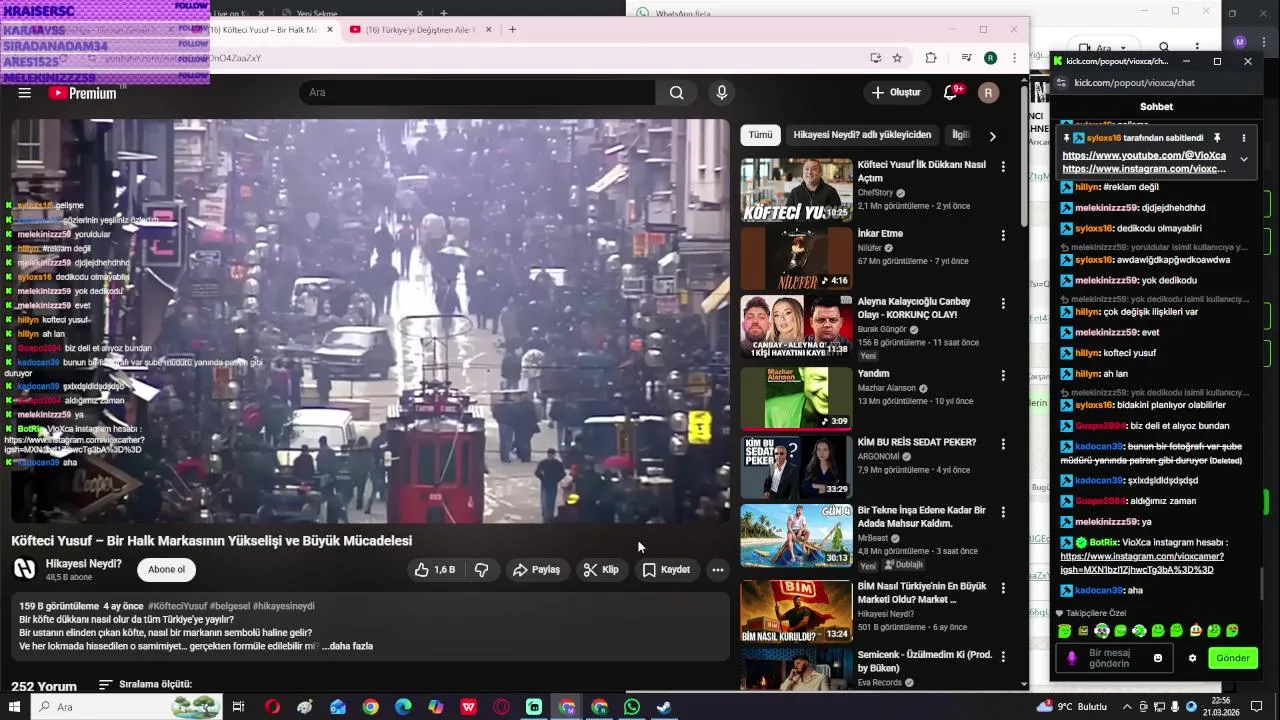Open Chrome media control icon
The width and height of the screenshot is (1280, 720).
pos(966,58)
